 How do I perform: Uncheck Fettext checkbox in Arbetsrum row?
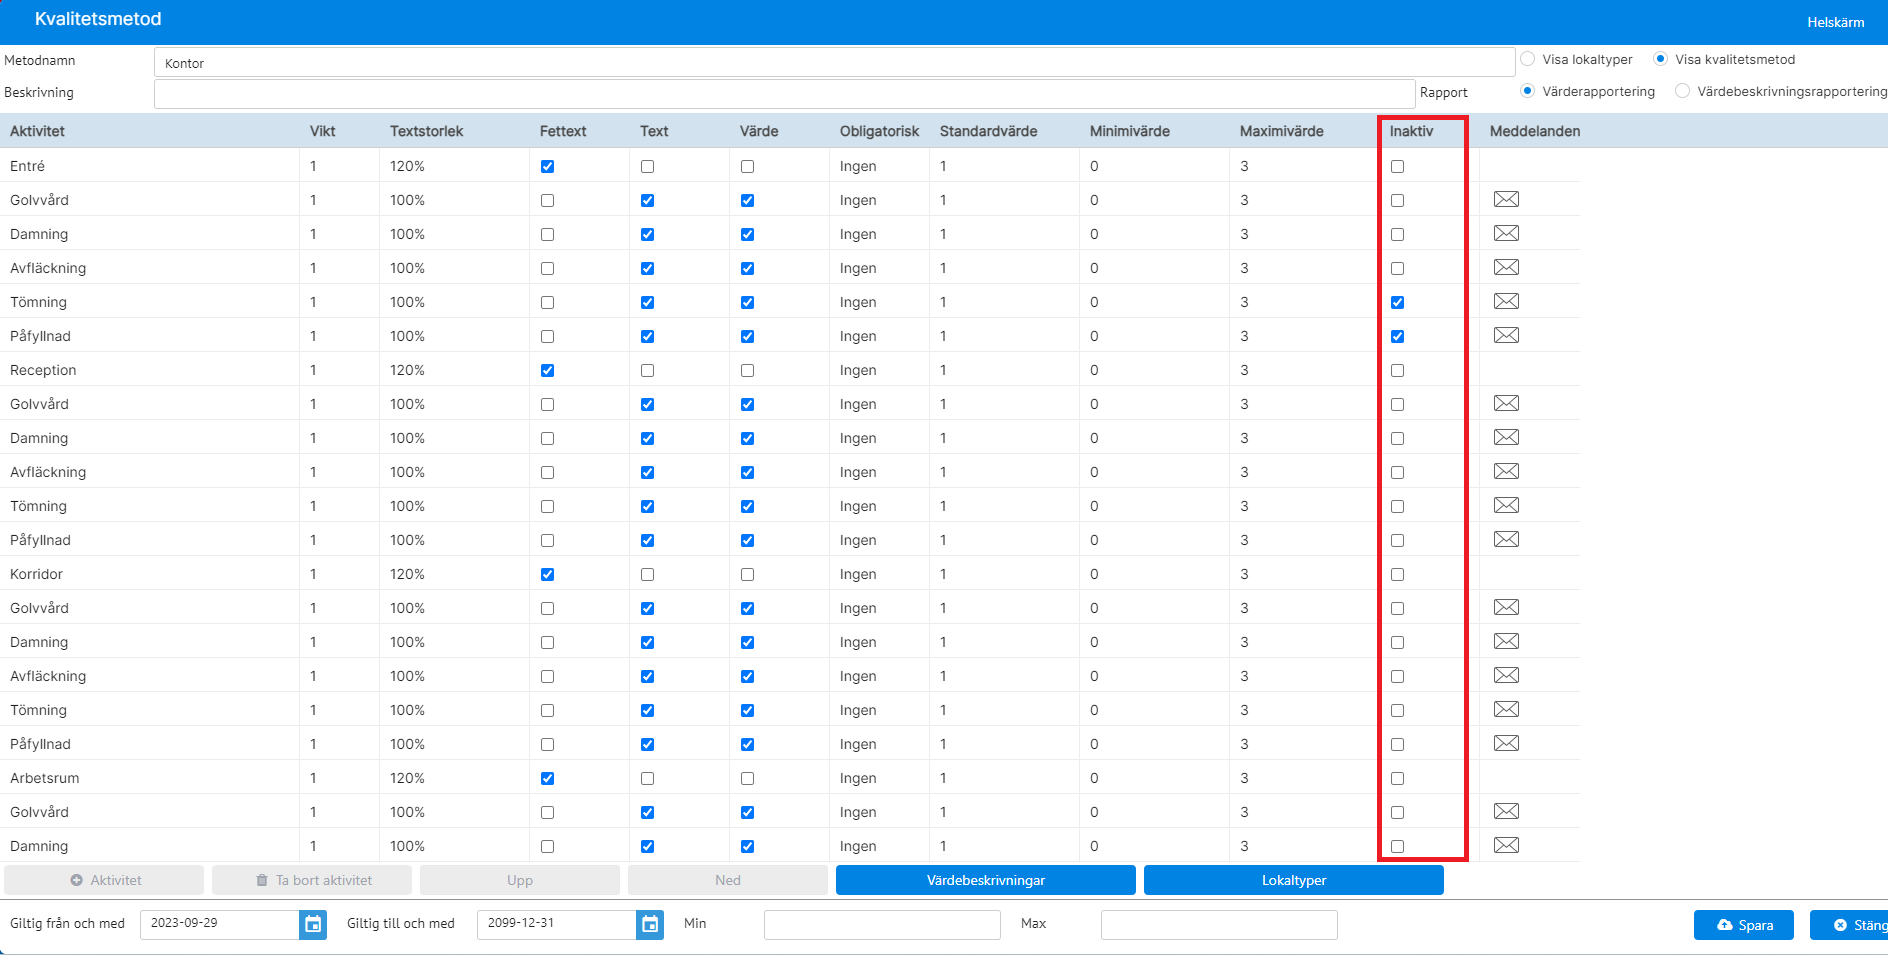click(x=547, y=779)
